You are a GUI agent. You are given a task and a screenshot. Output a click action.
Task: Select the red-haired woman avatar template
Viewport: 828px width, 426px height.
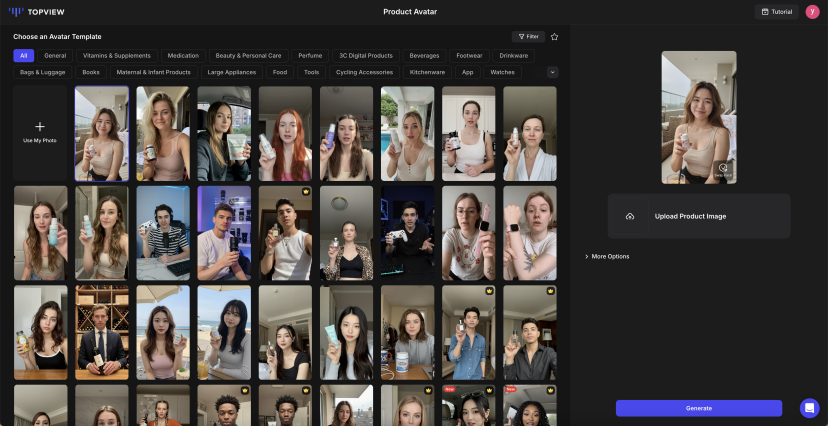(x=285, y=134)
